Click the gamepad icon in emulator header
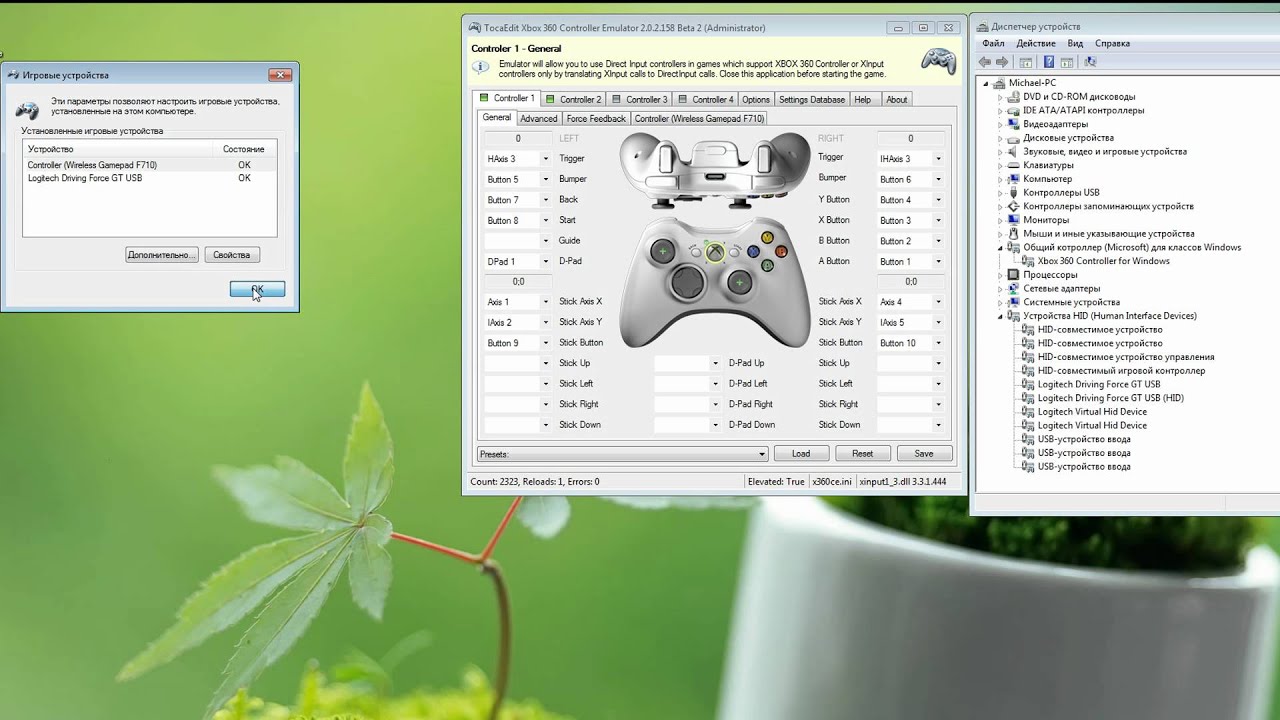Viewport: 1280px width, 720px height. pyautogui.click(x=938, y=61)
